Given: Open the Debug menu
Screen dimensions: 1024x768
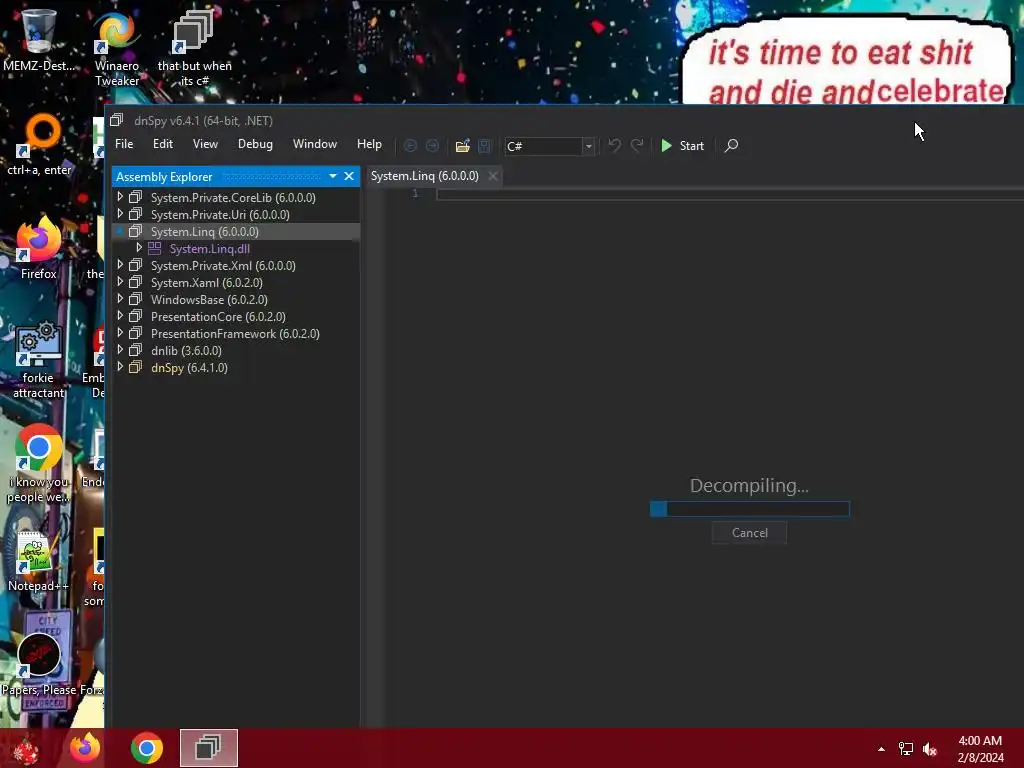Looking at the screenshot, I should (x=255, y=144).
